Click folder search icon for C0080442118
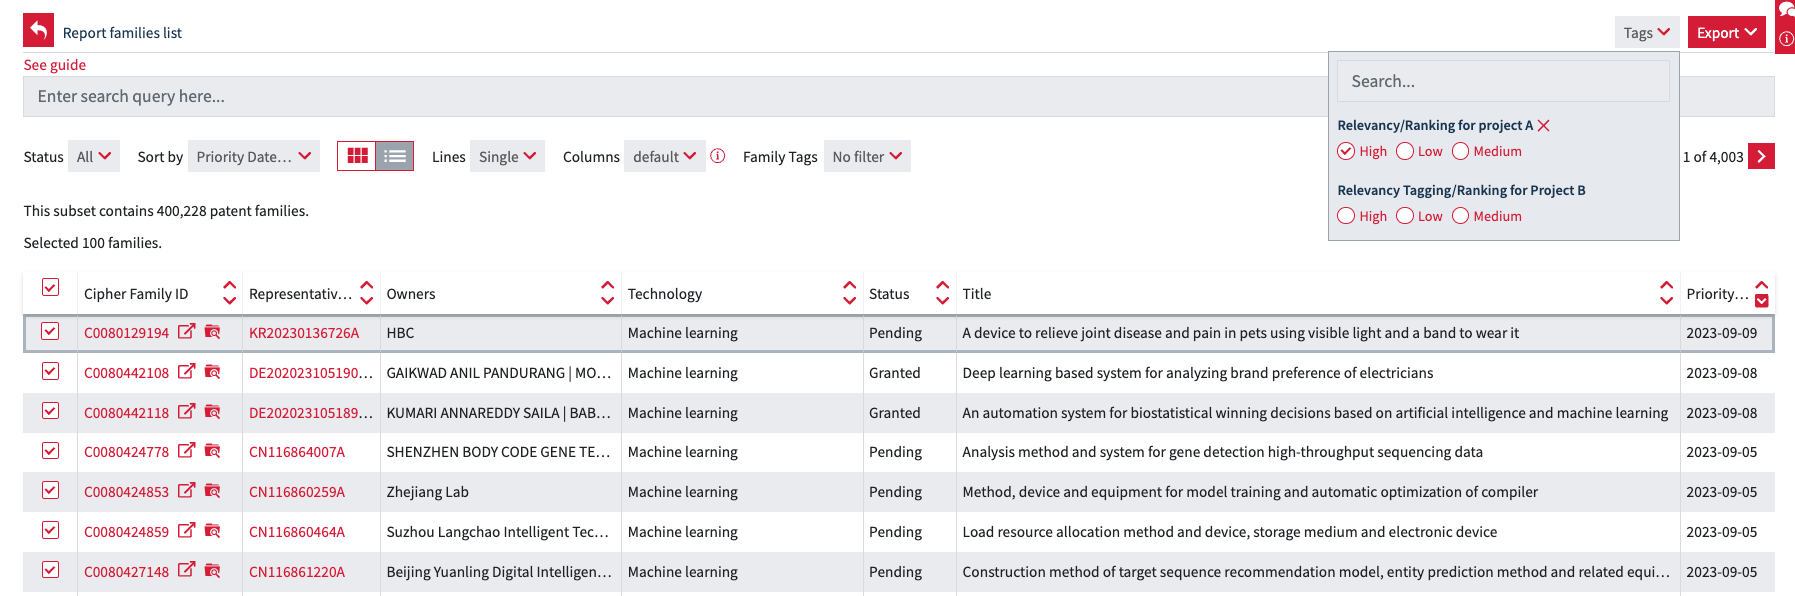Screen dimensions: 1795x596 212,411
